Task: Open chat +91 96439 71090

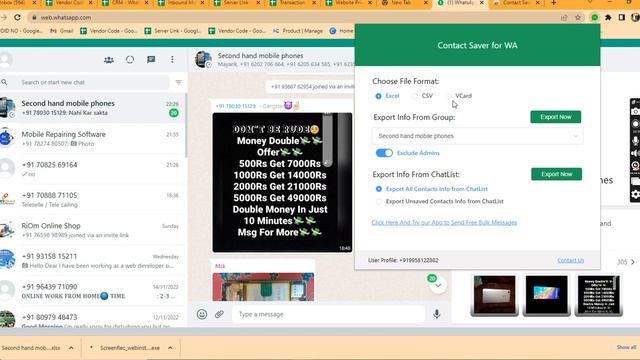Action: 93,291
